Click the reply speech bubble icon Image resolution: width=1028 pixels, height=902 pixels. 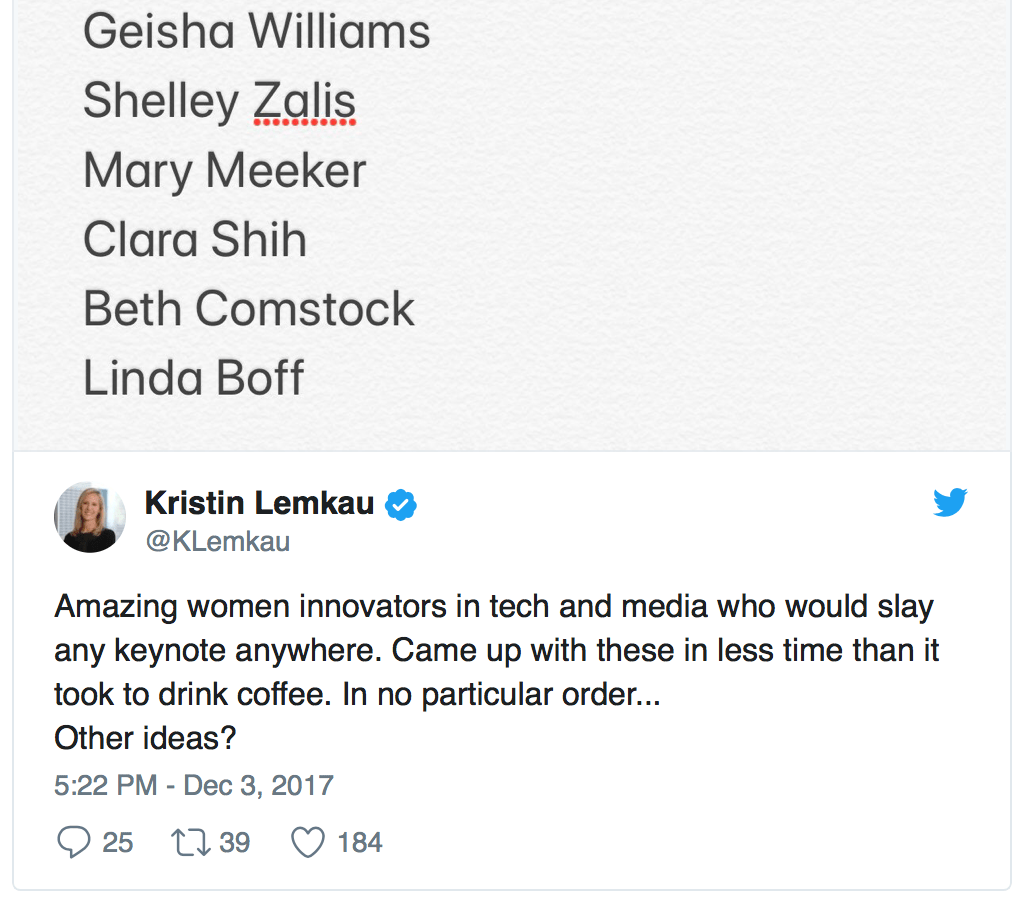point(73,842)
